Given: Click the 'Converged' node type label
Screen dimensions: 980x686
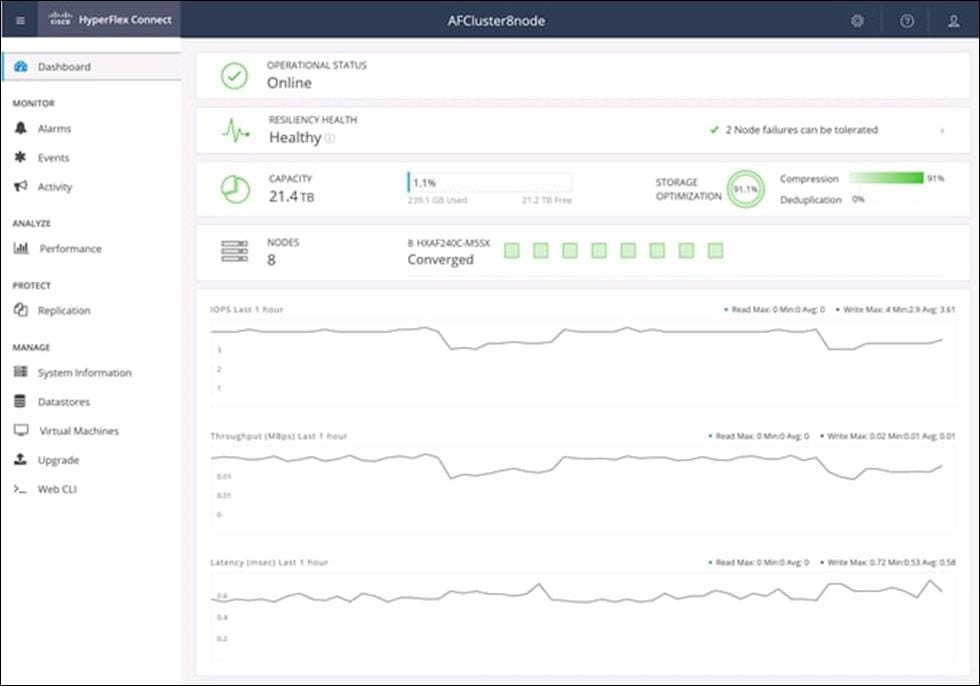Looking at the screenshot, I should [x=441, y=259].
